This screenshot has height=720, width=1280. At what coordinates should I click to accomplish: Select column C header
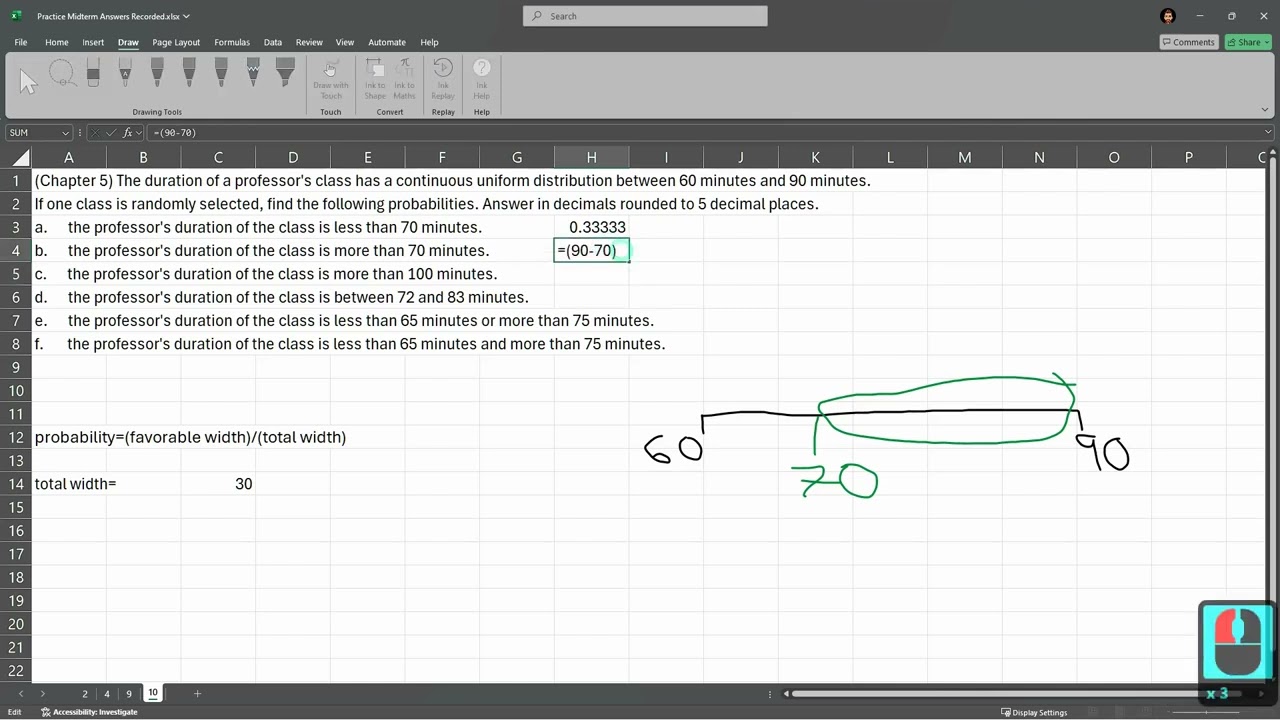click(218, 158)
